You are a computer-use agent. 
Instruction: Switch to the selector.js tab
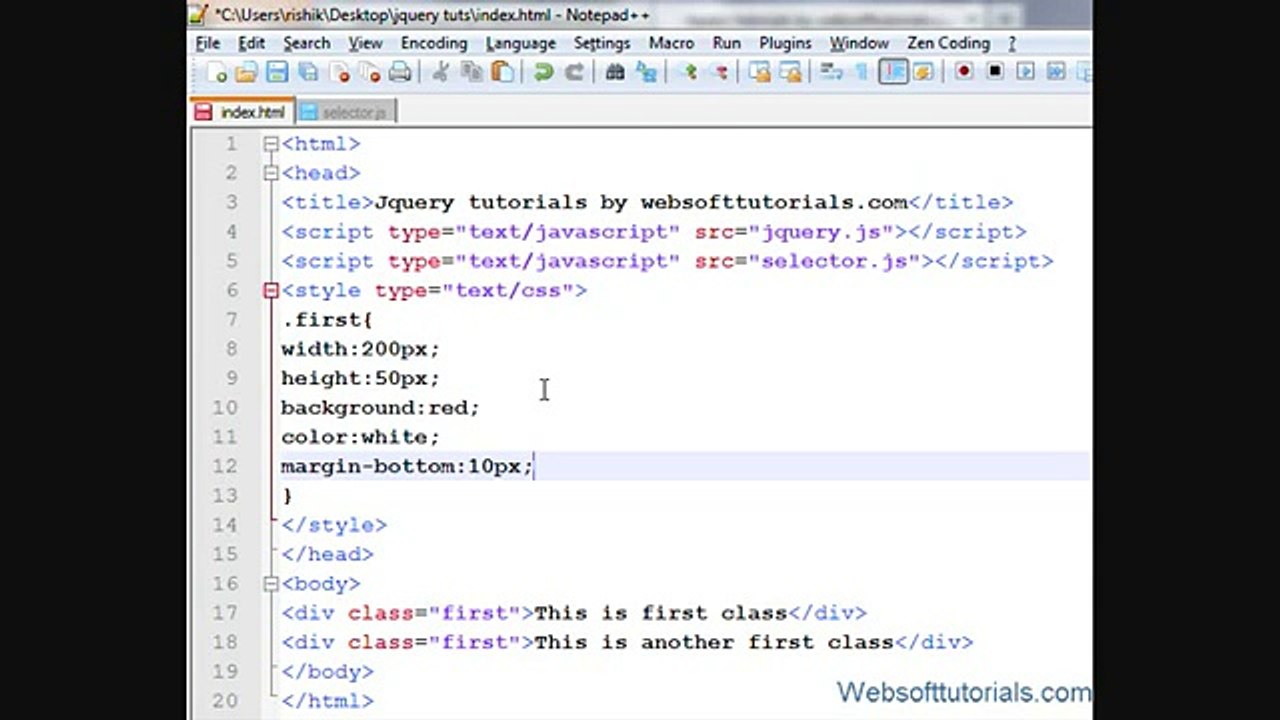coord(345,112)
